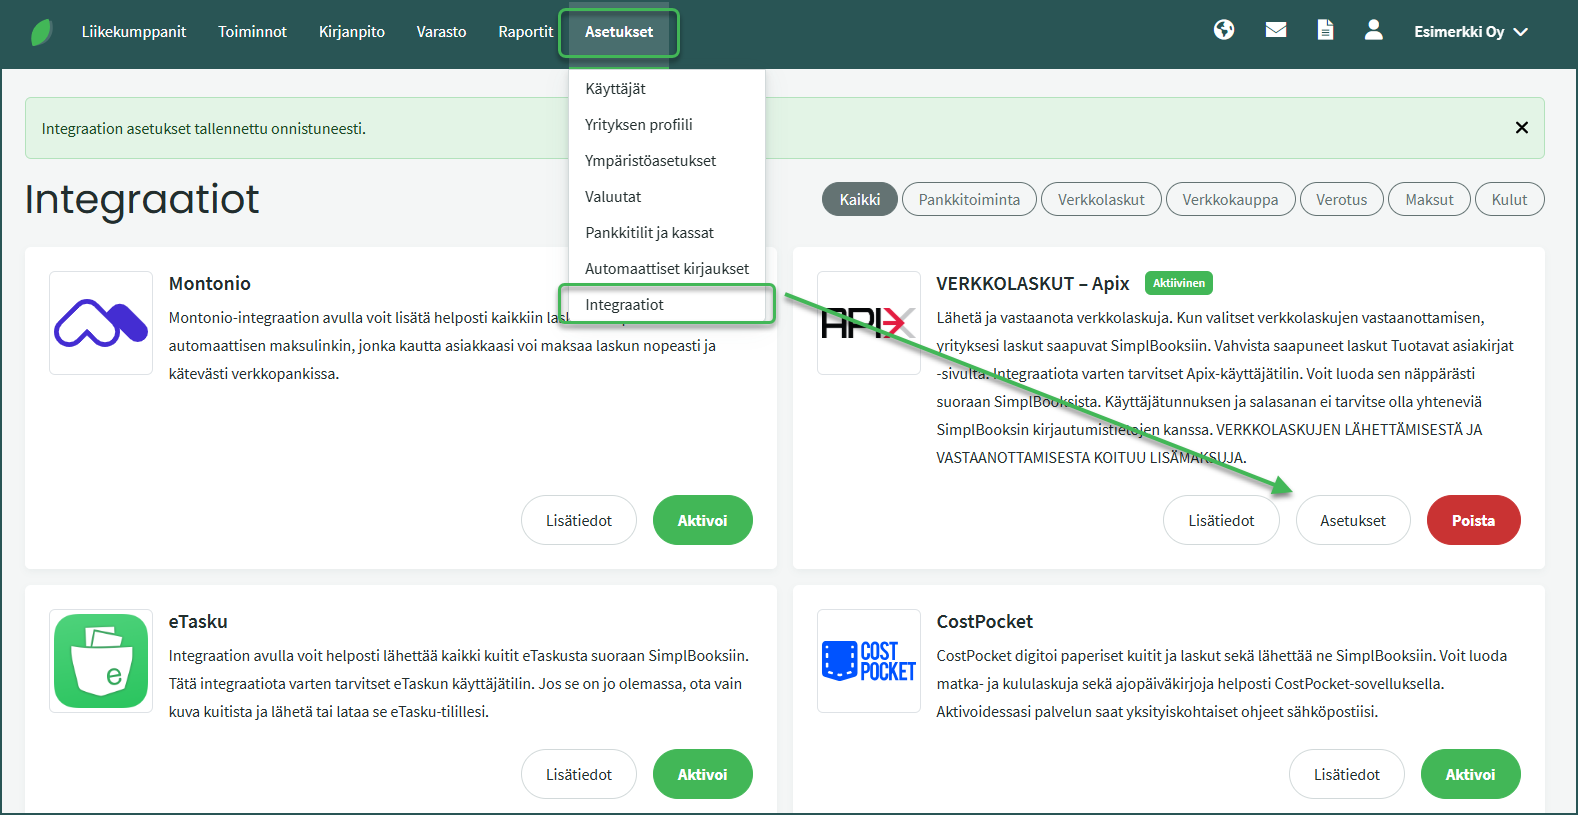
Task: Click the Montonio logo thumbnail
Action: (101, 323)
